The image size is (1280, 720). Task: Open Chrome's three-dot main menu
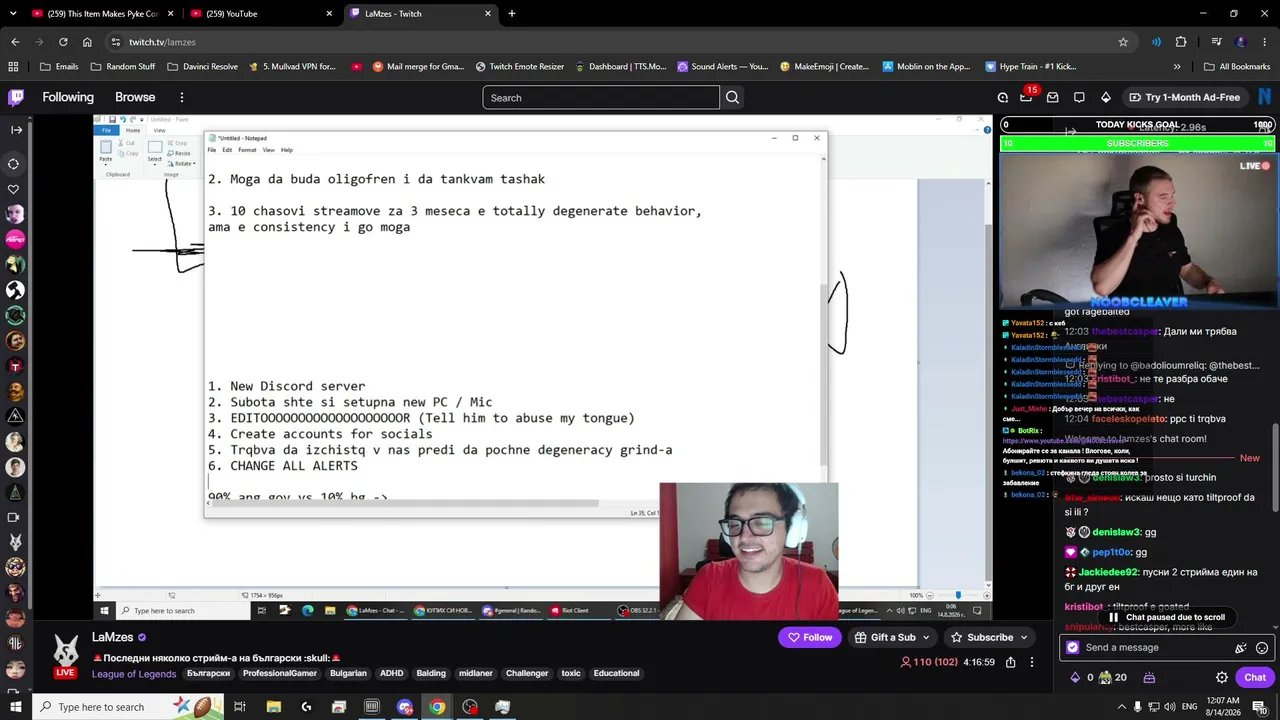click(1265, 42)
